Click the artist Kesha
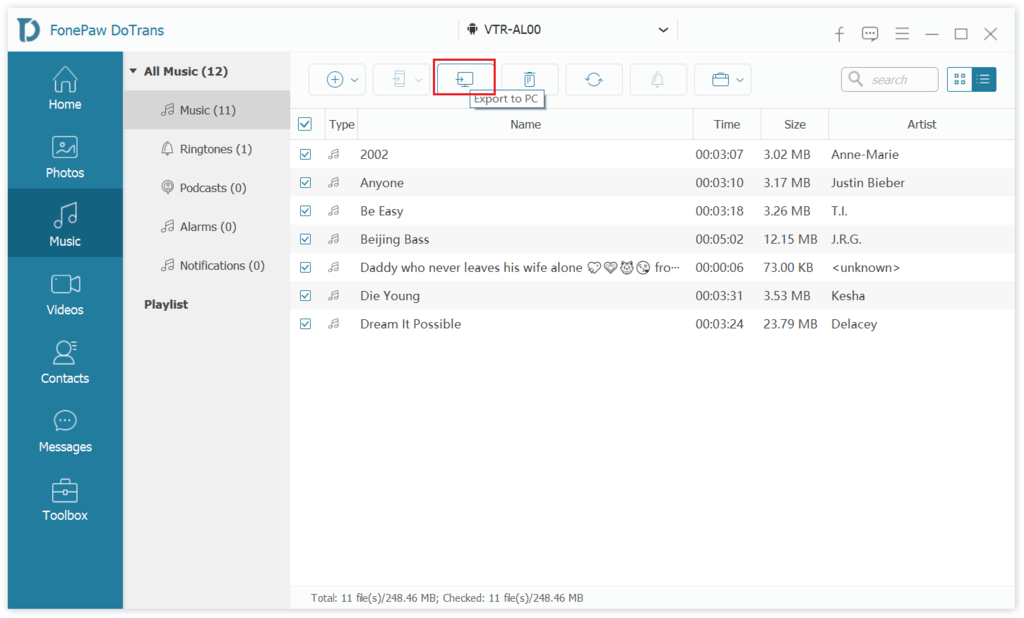 pyautogui.click(x=848, y=295)
